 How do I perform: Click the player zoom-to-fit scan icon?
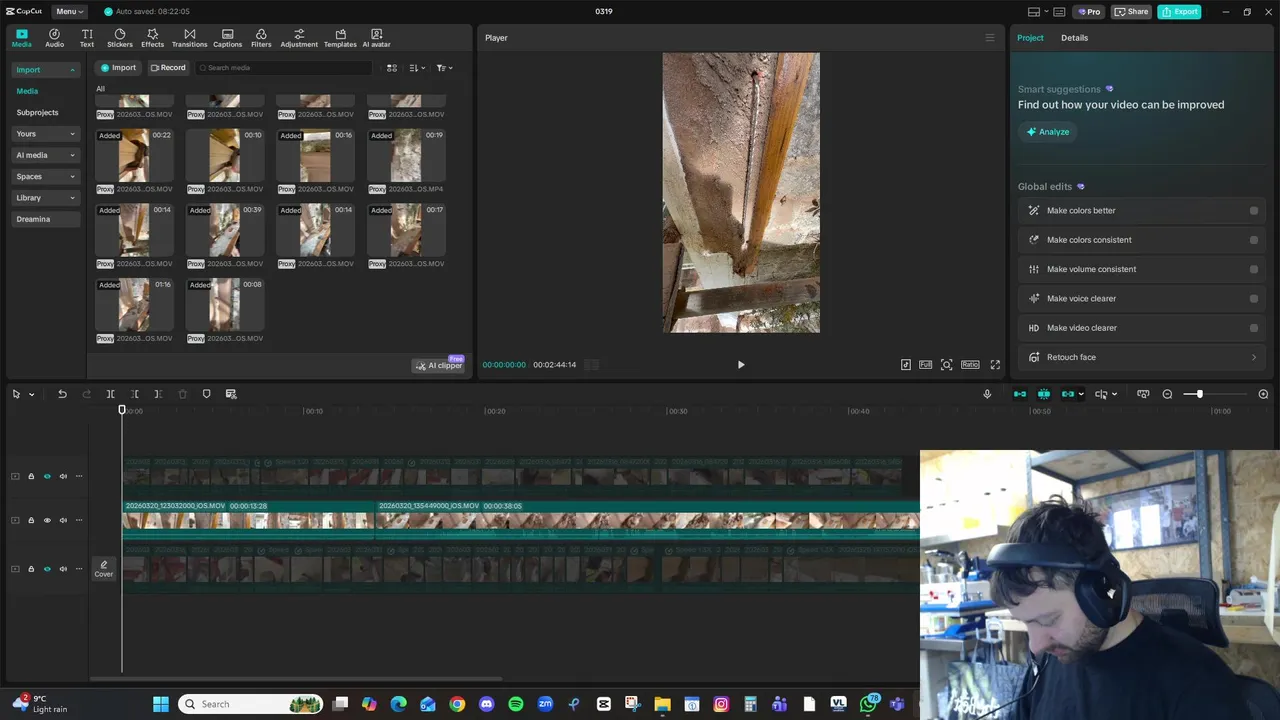point(947,365)
